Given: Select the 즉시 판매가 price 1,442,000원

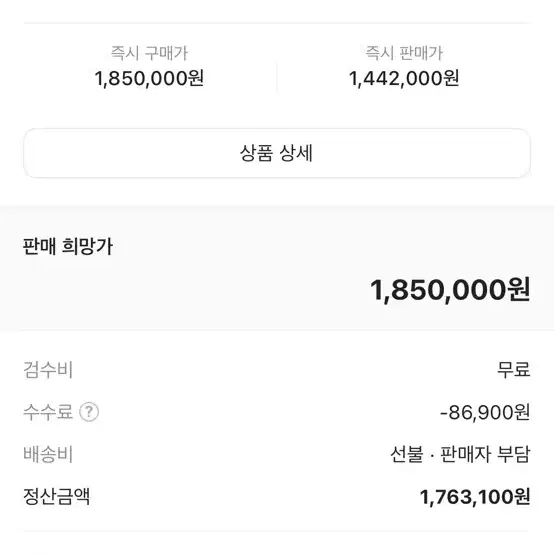Looking at the screenshot, I should [x=404, y=78].
